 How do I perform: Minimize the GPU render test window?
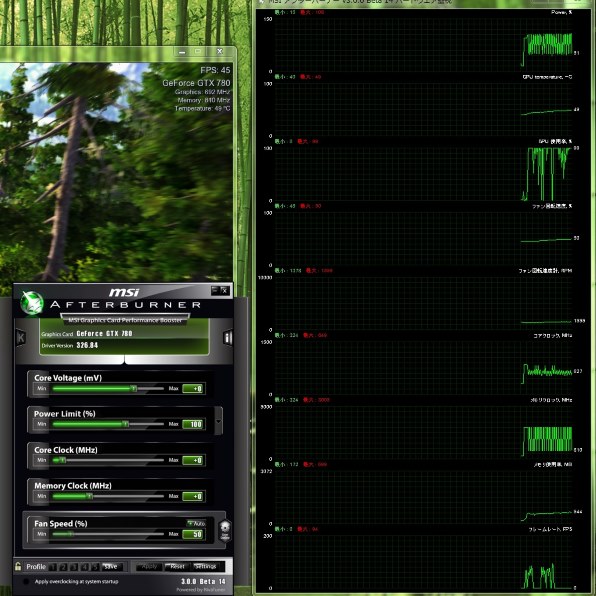point(182,52)
